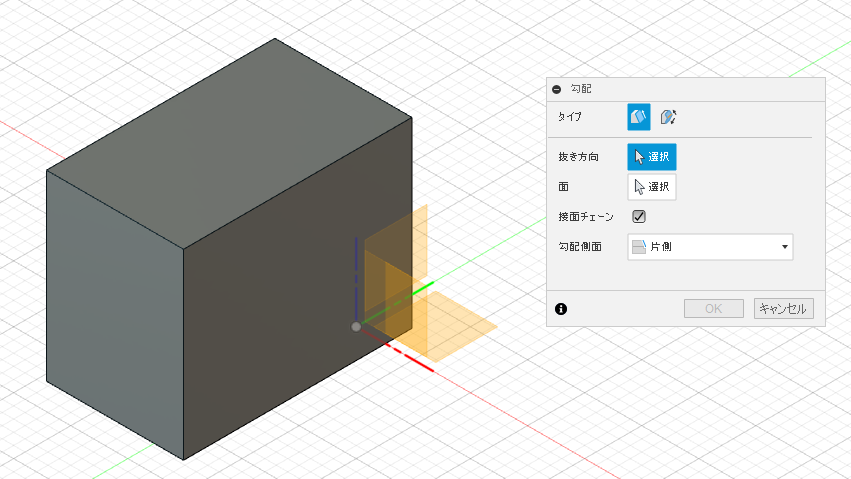851x479 pixels.
Task: Open the 勾配側面 片側 dropdown
Action: (x=710, y=247)
